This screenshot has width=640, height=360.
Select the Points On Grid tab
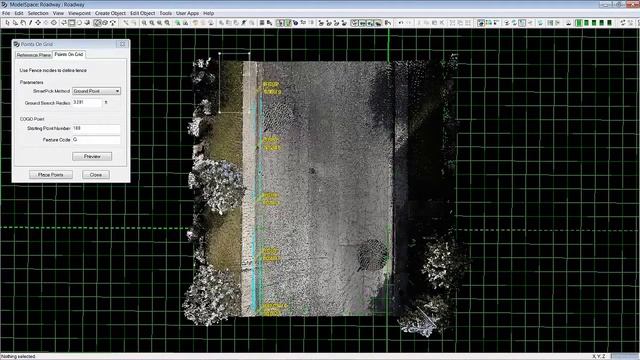pos(69,54)
